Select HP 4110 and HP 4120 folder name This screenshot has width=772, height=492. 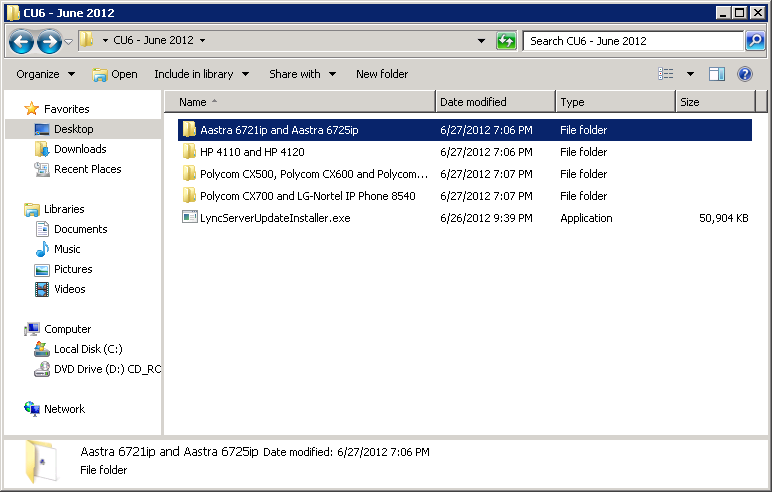point(252,152)
